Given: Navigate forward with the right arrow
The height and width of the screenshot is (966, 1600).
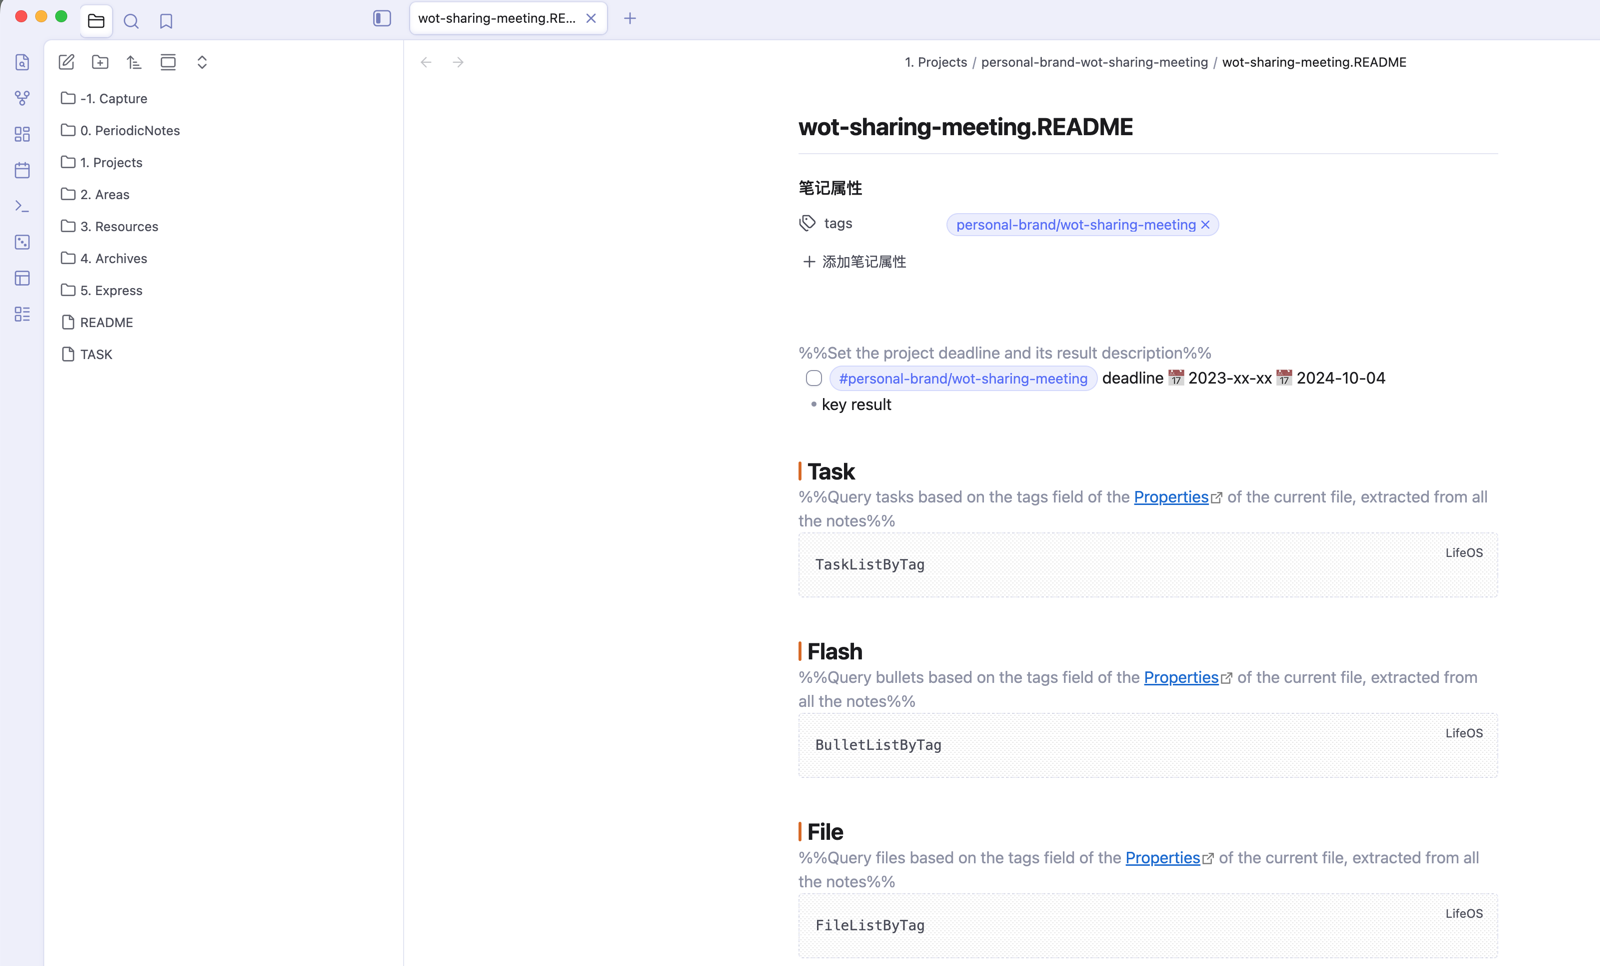Looking at the screenshot, I should coord(458,62).
